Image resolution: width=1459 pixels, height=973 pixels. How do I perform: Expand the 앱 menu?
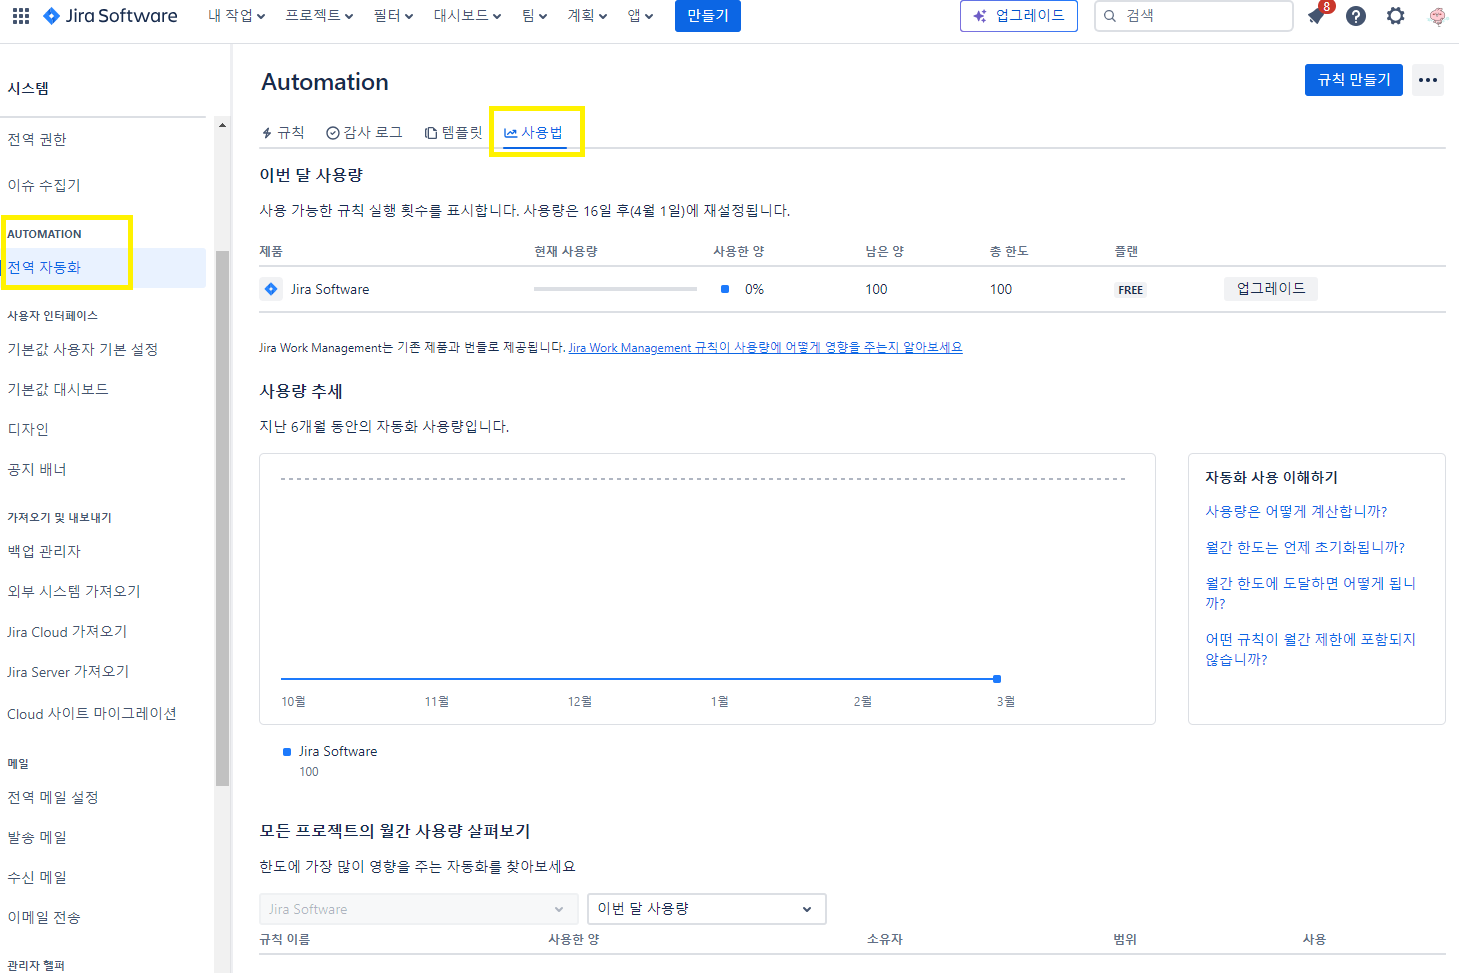coord(640,16)
